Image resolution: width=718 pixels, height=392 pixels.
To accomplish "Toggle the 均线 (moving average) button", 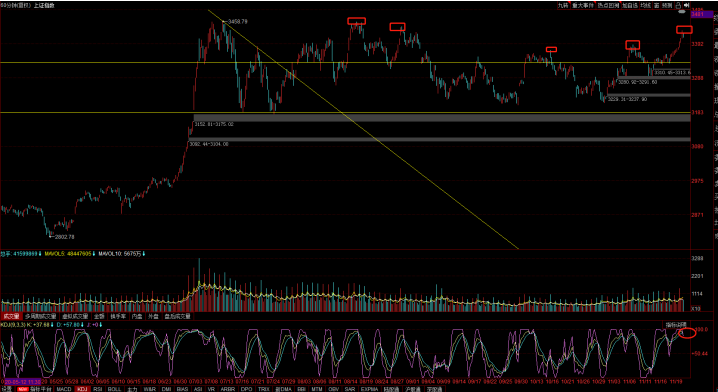I will (x=646, y=5).
